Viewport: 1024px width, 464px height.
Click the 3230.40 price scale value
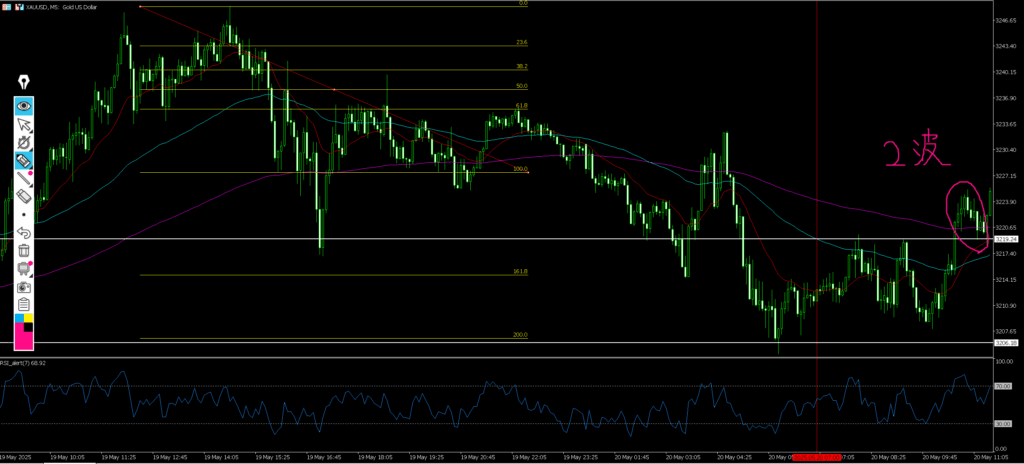click(x=1005, y=150)
